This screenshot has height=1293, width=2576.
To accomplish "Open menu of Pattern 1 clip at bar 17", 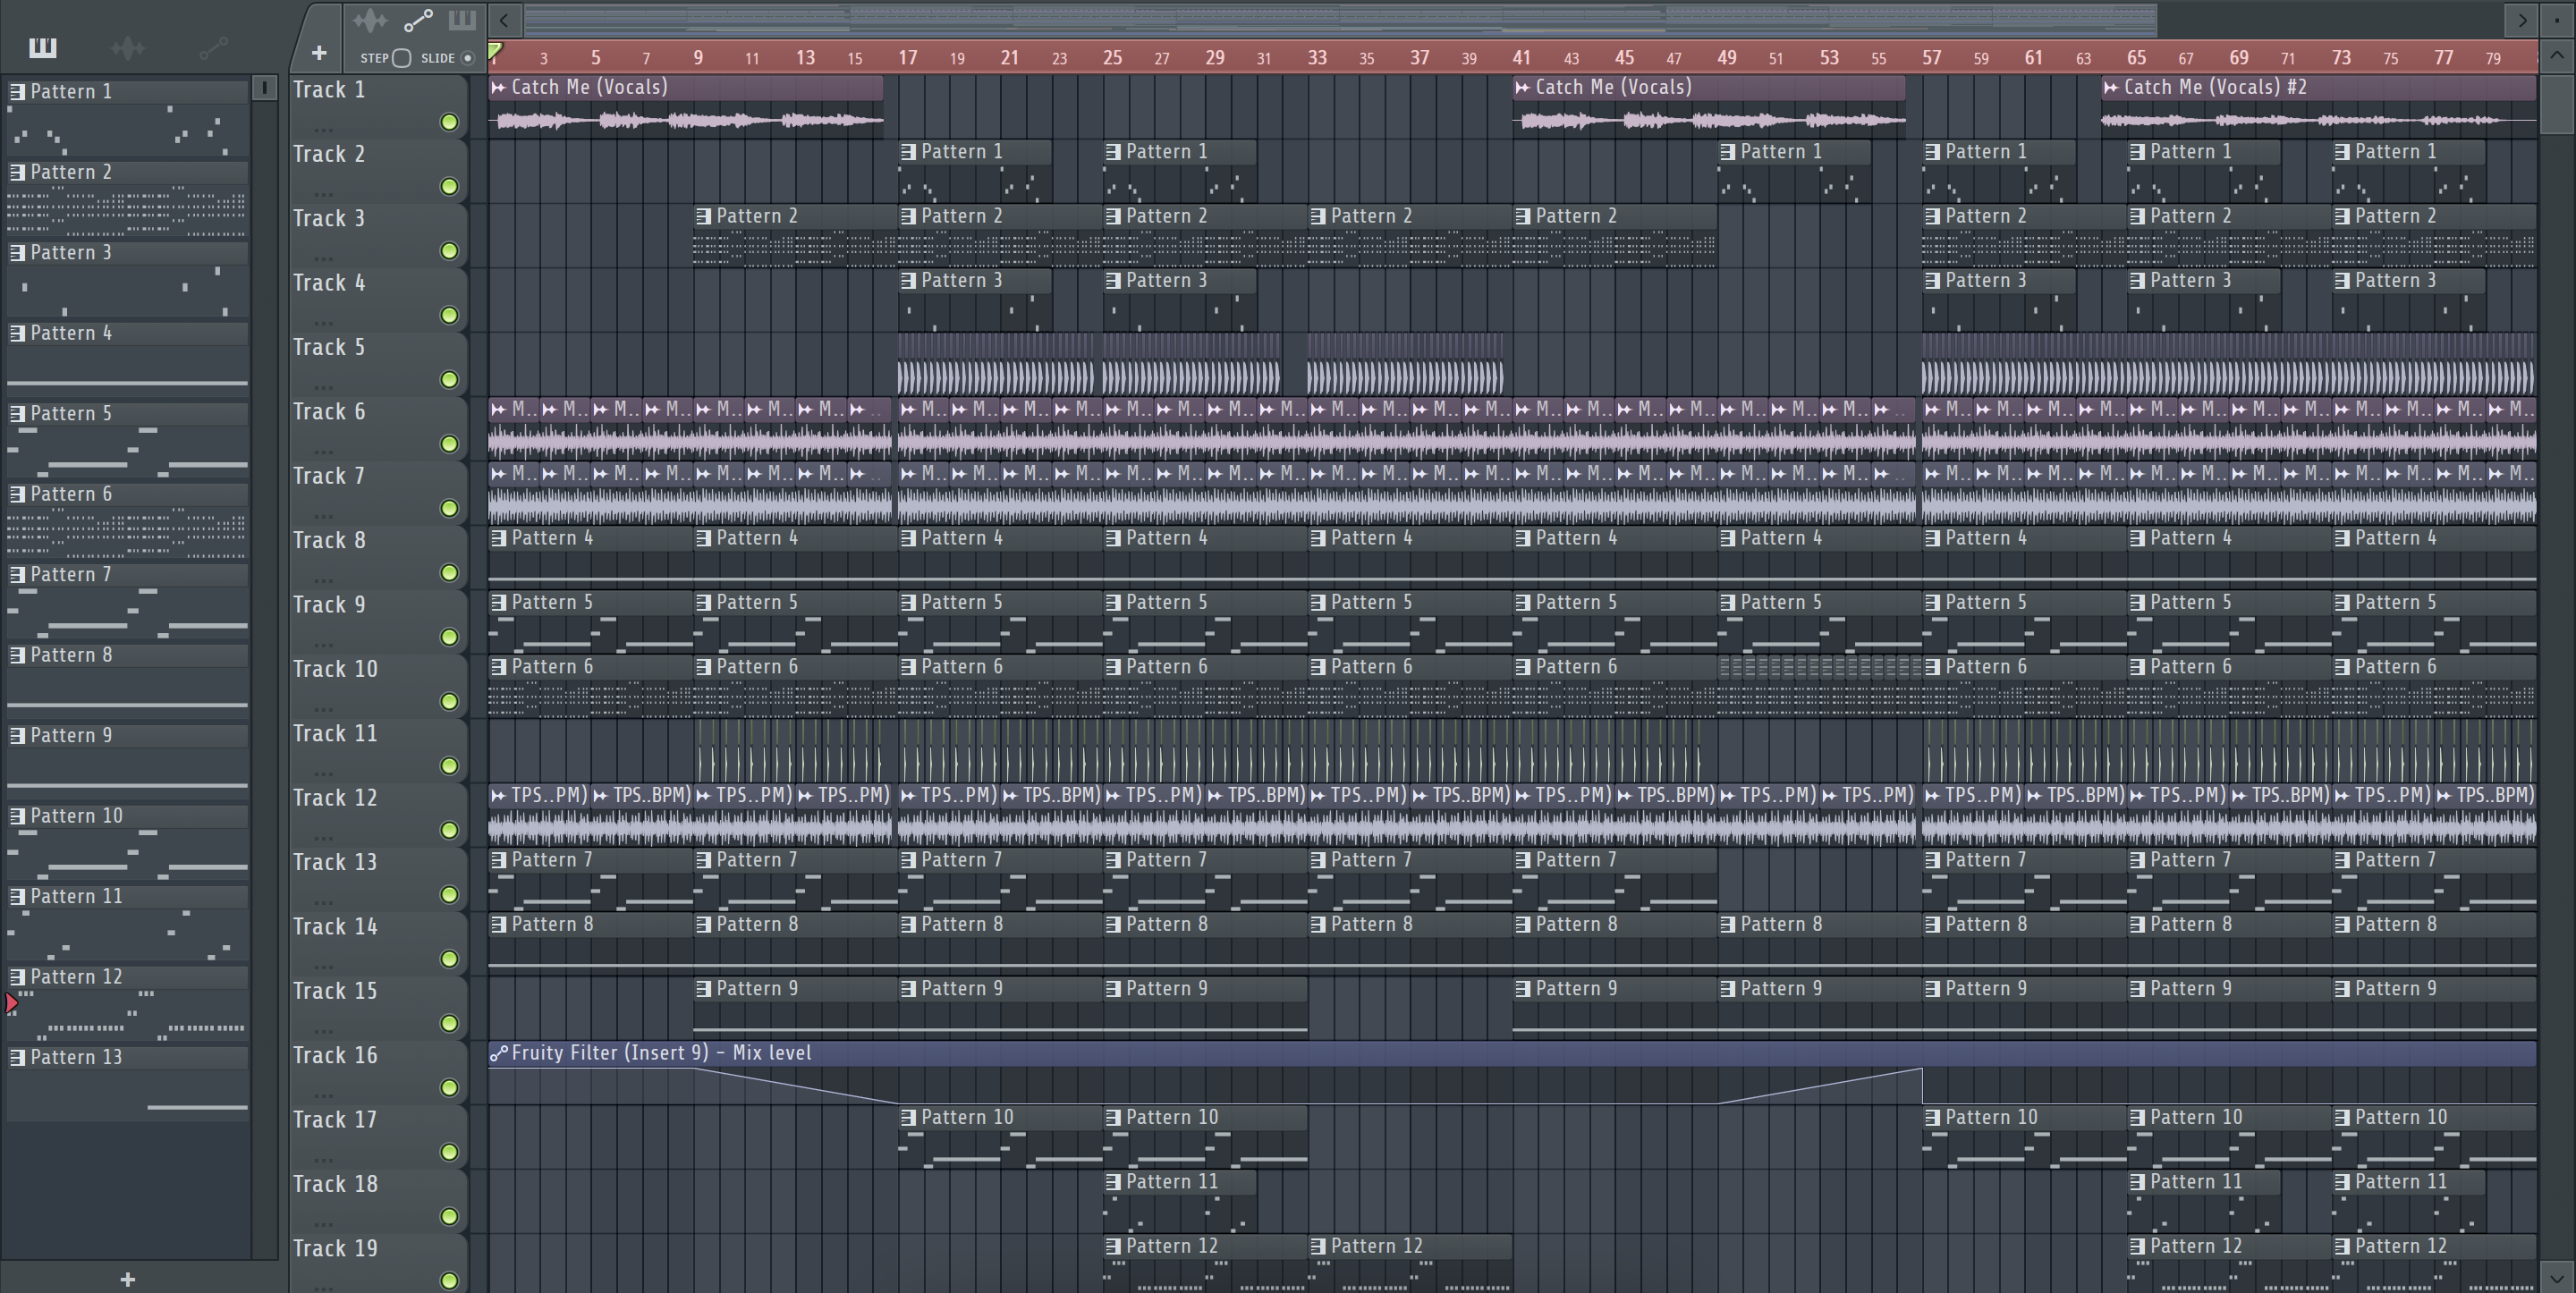I will pos(908,152).
